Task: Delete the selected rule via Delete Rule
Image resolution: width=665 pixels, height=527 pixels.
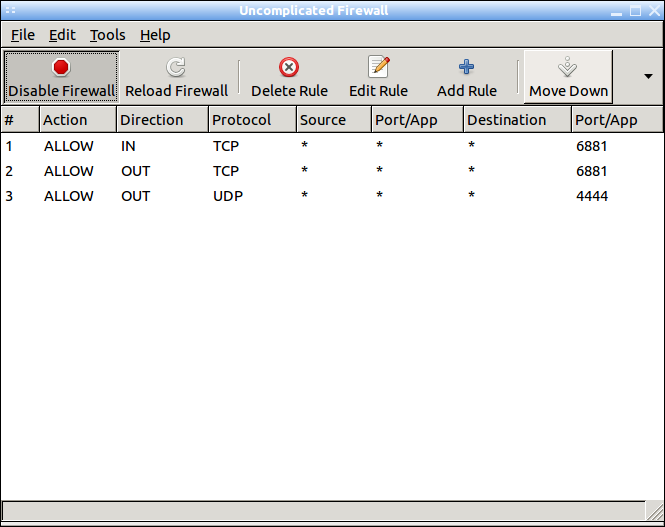Action: [289, 77]
